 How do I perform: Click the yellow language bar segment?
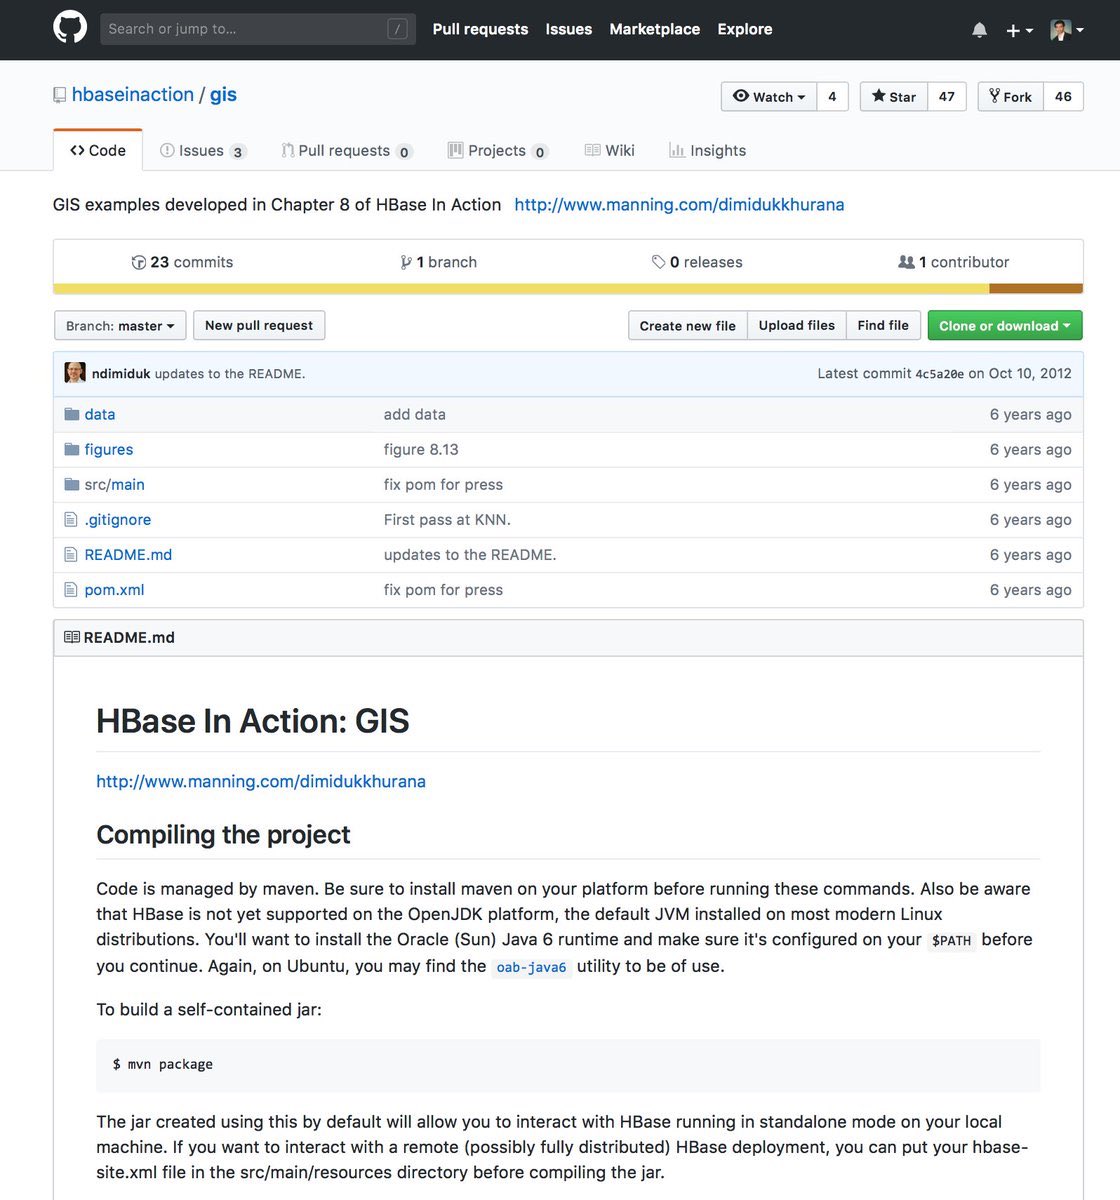[521, 289]
